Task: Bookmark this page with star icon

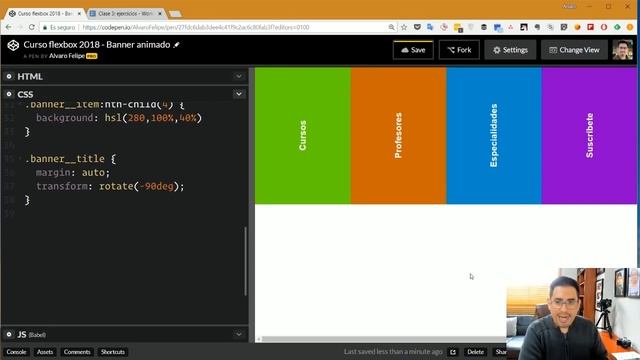Action: pos(404,27)
